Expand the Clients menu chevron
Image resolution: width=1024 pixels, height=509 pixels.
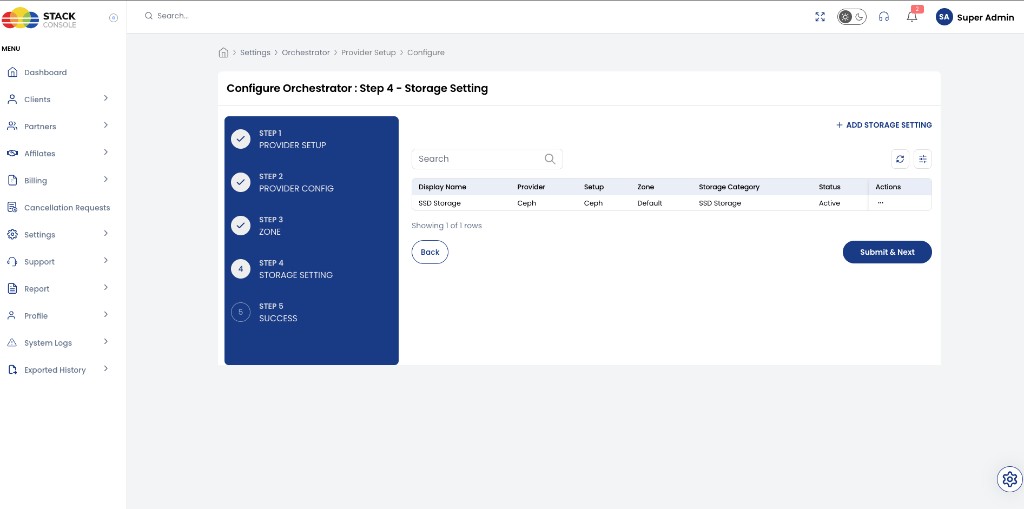click(x=106, y=99)
